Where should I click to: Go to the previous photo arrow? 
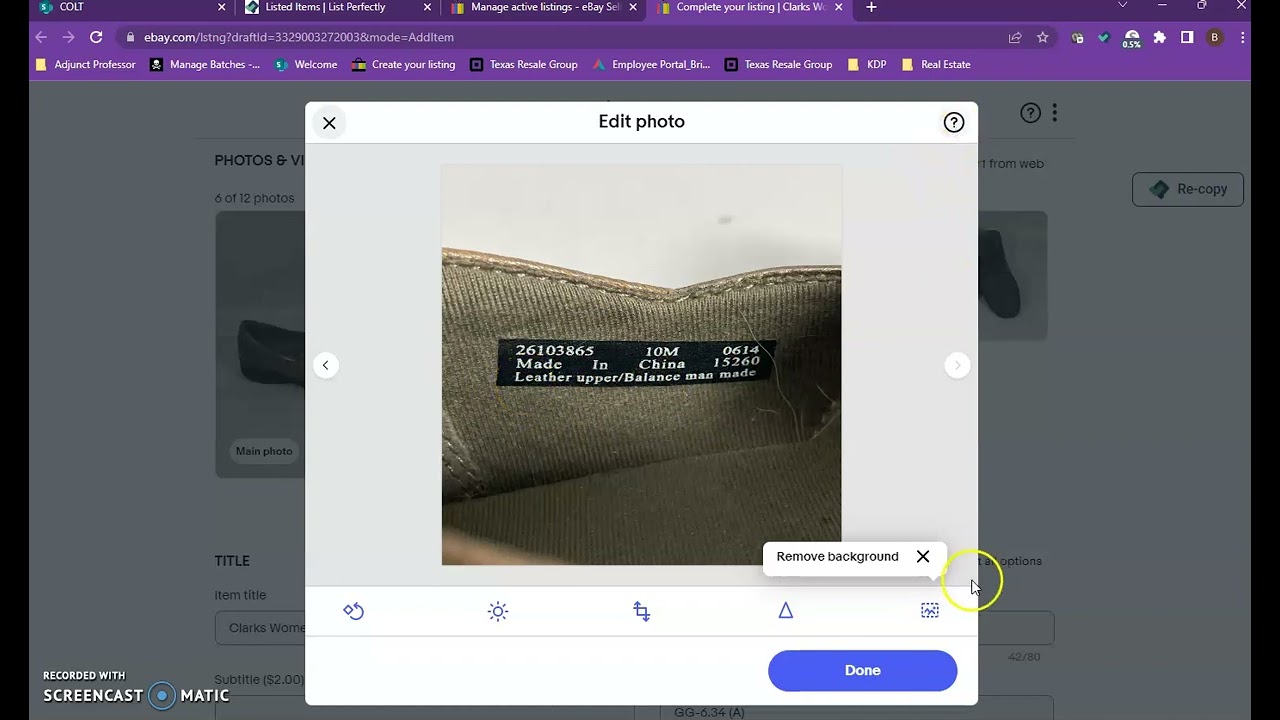click(325, 365)
